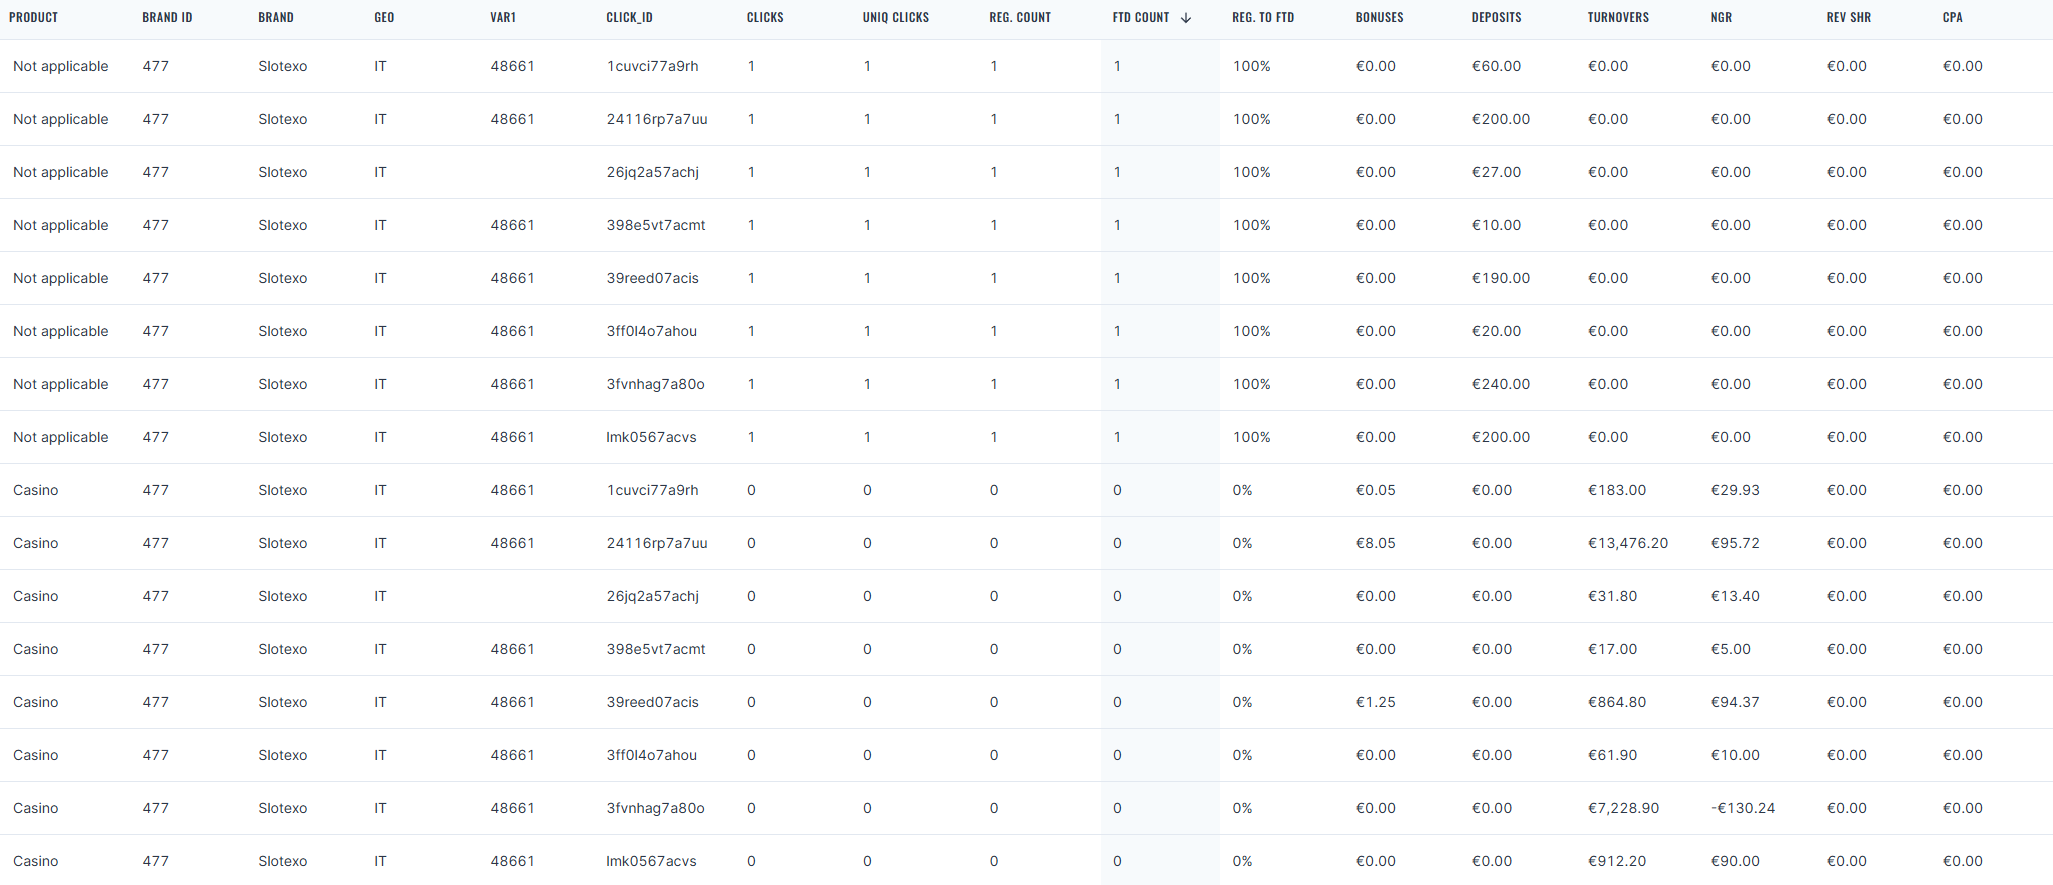Sort by the CPA column header
This screenshot has height=885, width=2053.
click(x=1952, y=18)
